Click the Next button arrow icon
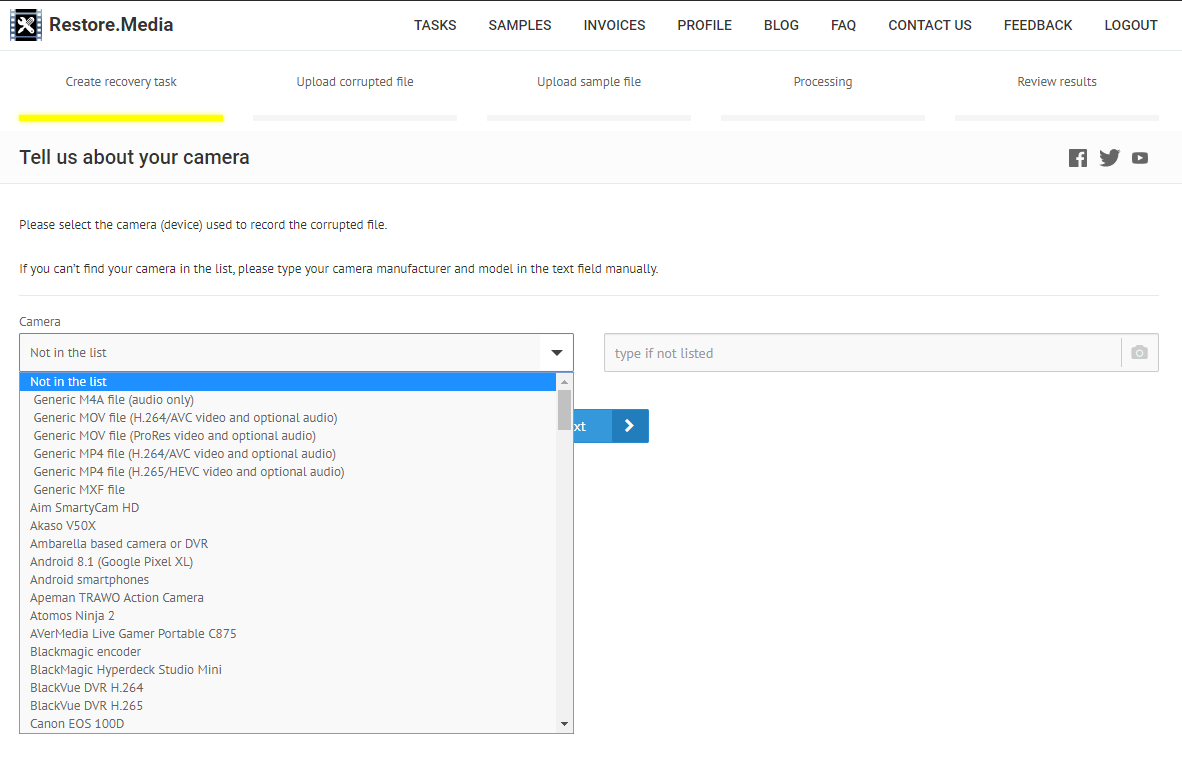The width and height of the screenshot is (1182, 757). tap(629, 426)
